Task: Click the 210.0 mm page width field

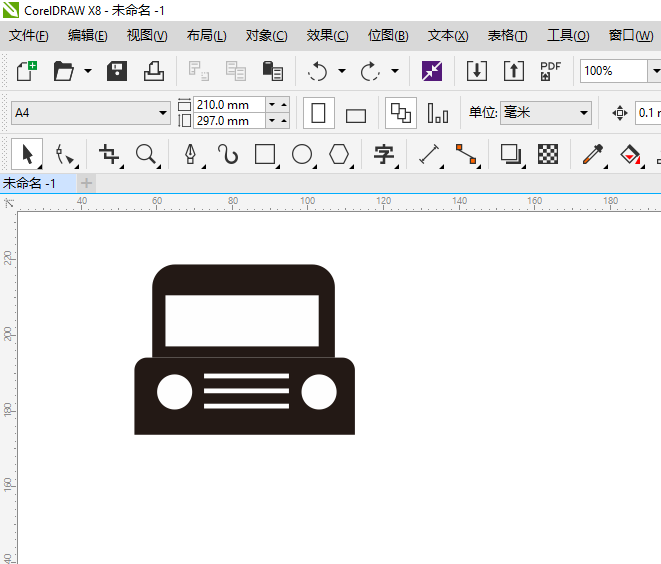Action: click(x=228, y=105)
